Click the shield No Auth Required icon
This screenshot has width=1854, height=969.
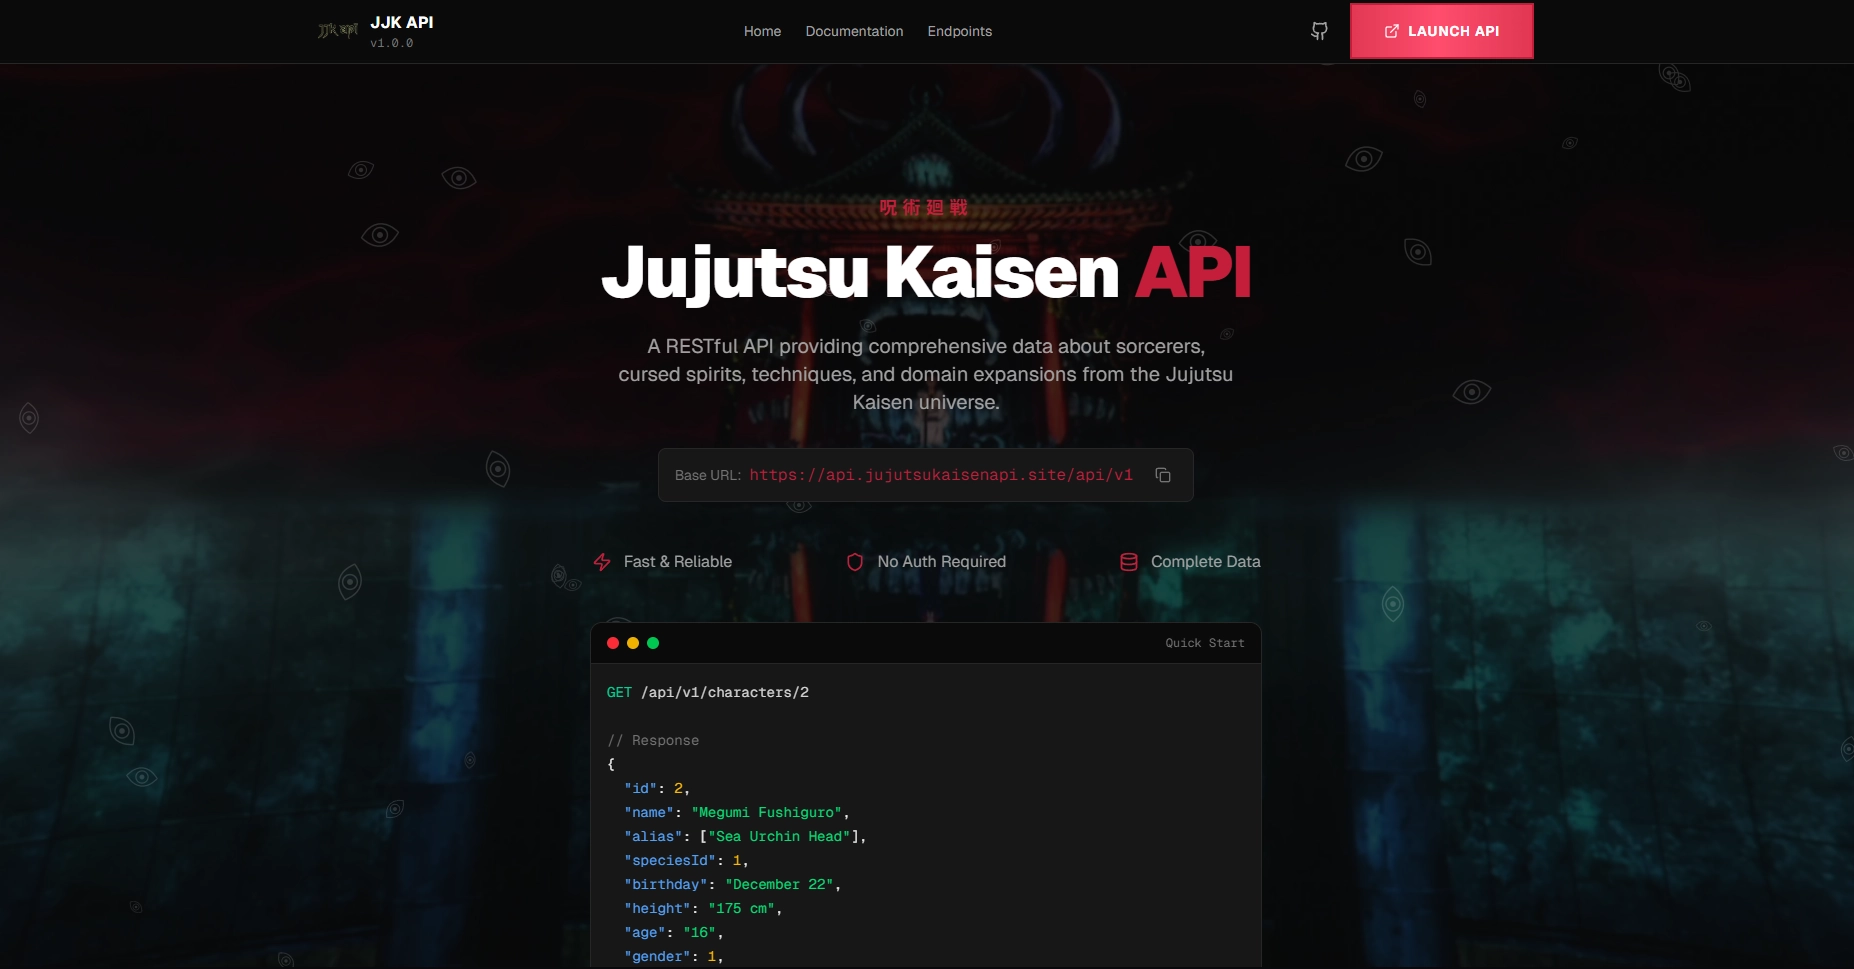pyautogui.click(x=855, y=562)
